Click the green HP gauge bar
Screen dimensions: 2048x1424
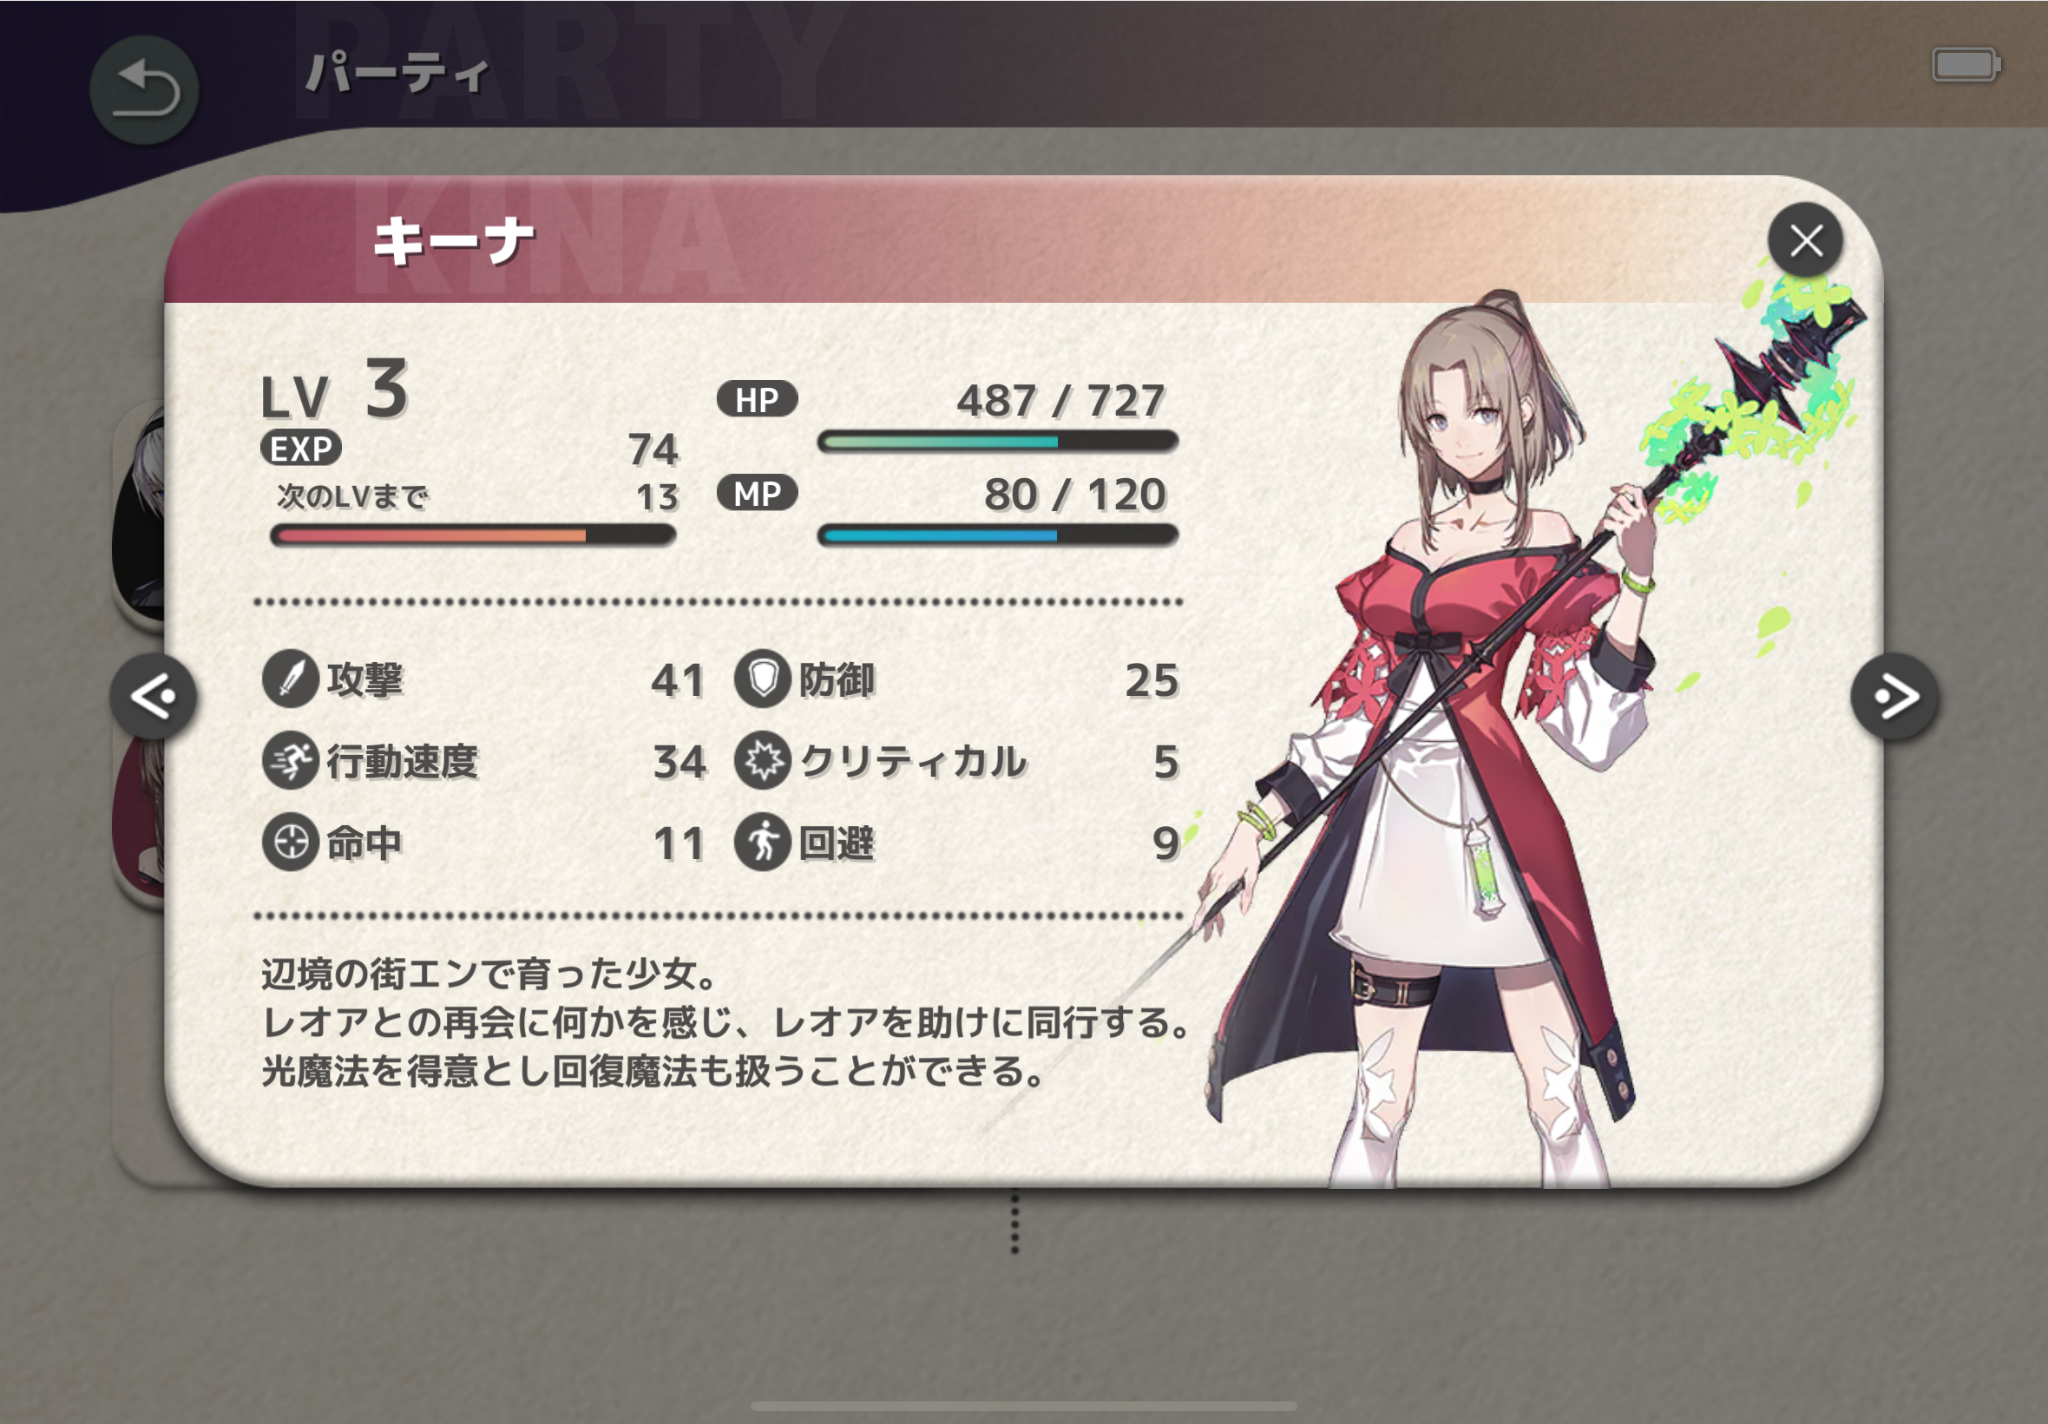click(x=998, y=441)
